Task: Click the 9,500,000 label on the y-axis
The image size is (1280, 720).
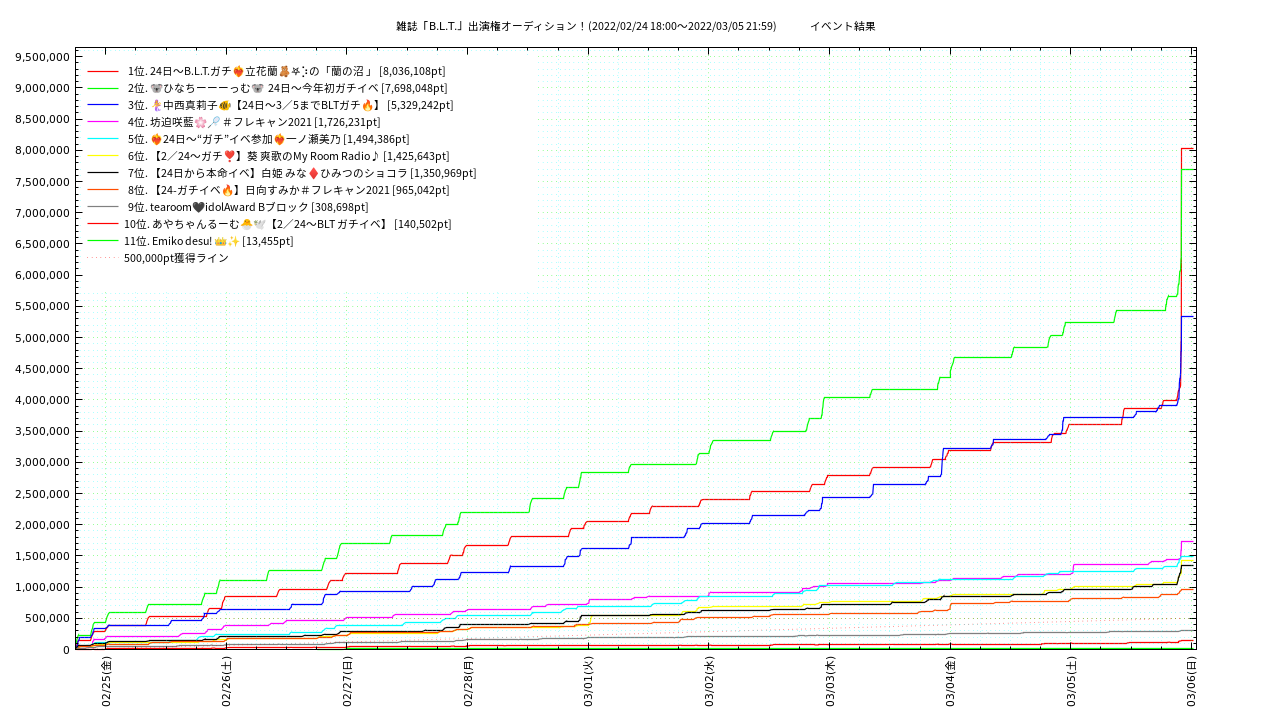Action: [x=41, y=57]
